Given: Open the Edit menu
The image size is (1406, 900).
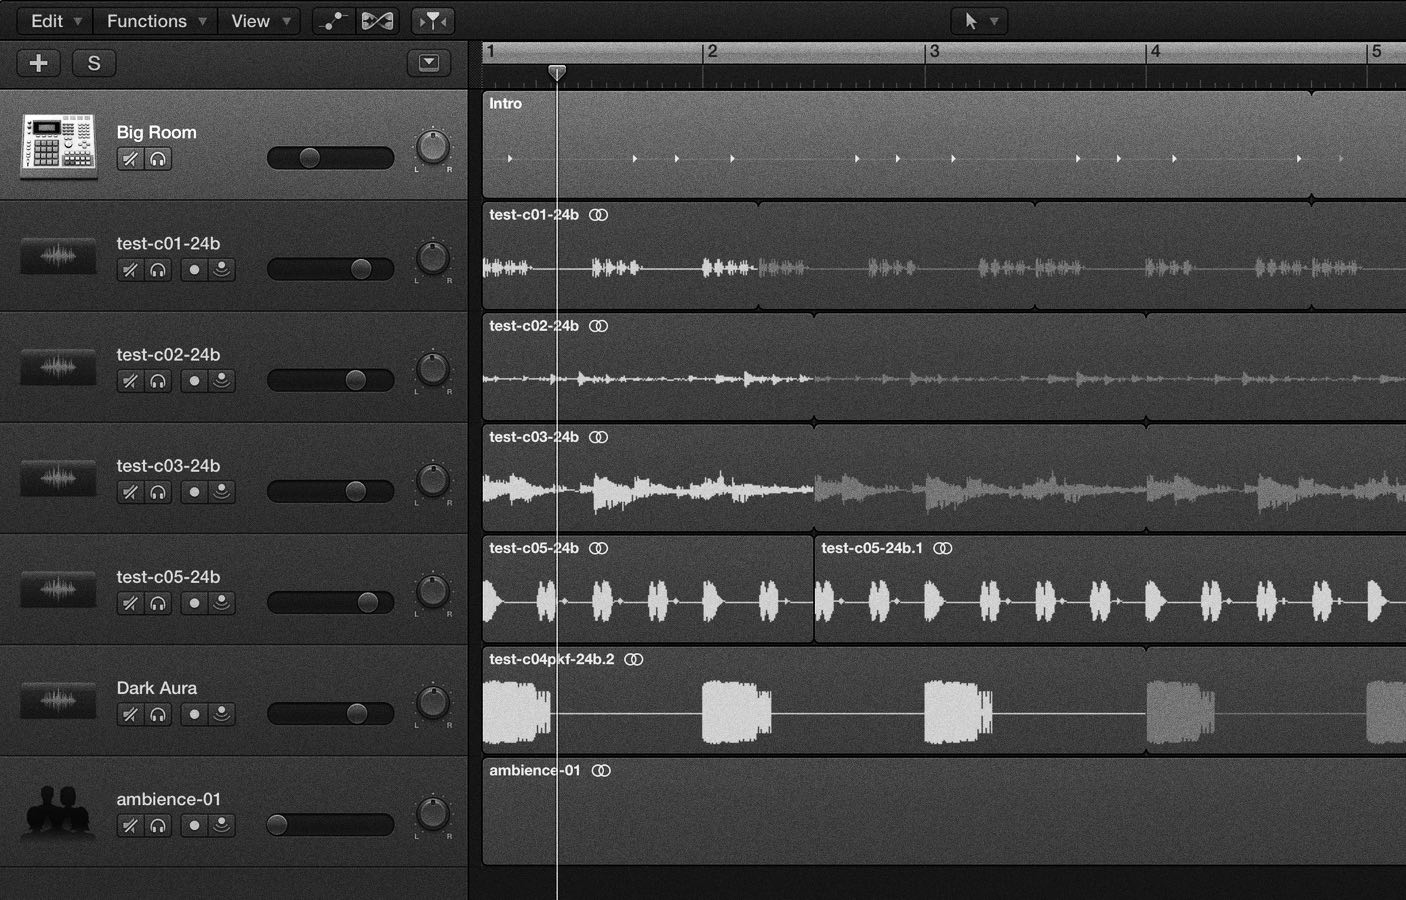Looking at the screenshot, I should [x=55, y=21].
